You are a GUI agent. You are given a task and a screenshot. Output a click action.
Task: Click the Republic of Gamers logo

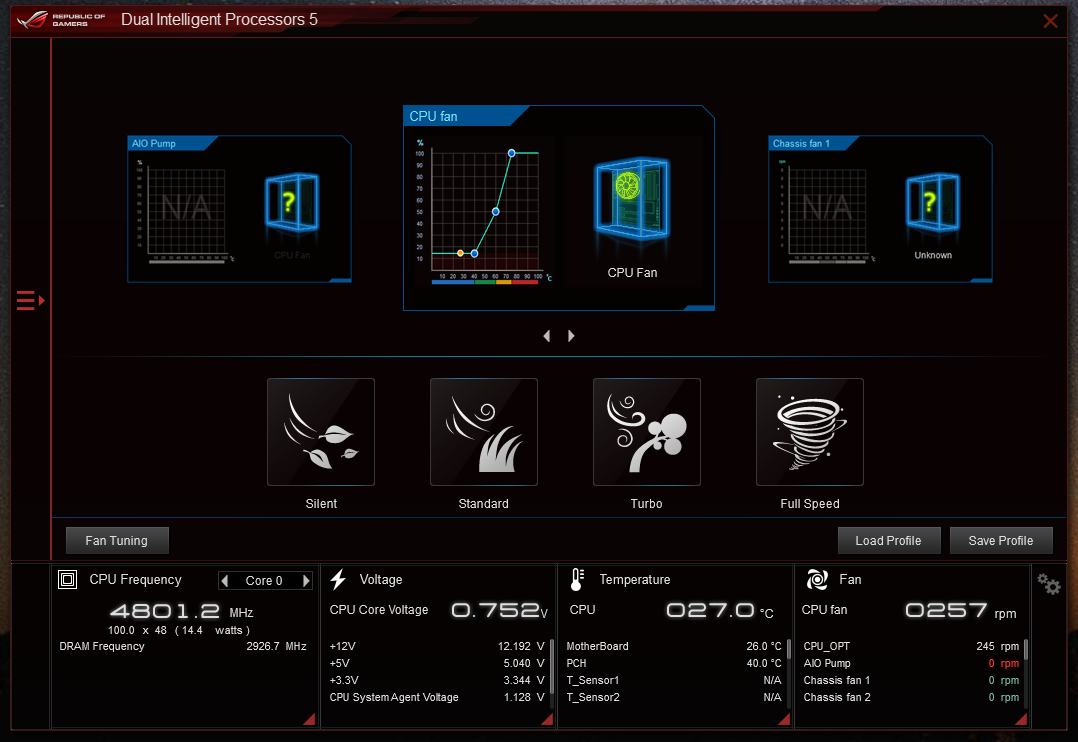click(61, 19)
